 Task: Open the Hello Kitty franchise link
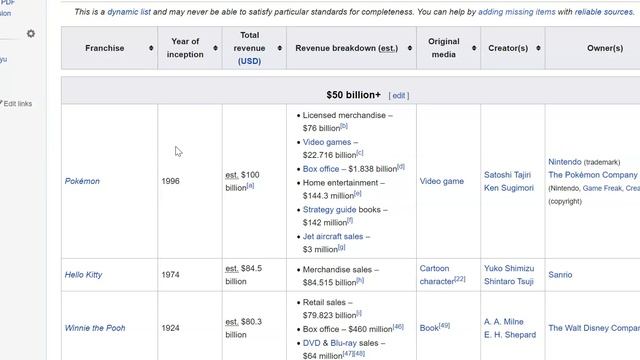point(83,275)
